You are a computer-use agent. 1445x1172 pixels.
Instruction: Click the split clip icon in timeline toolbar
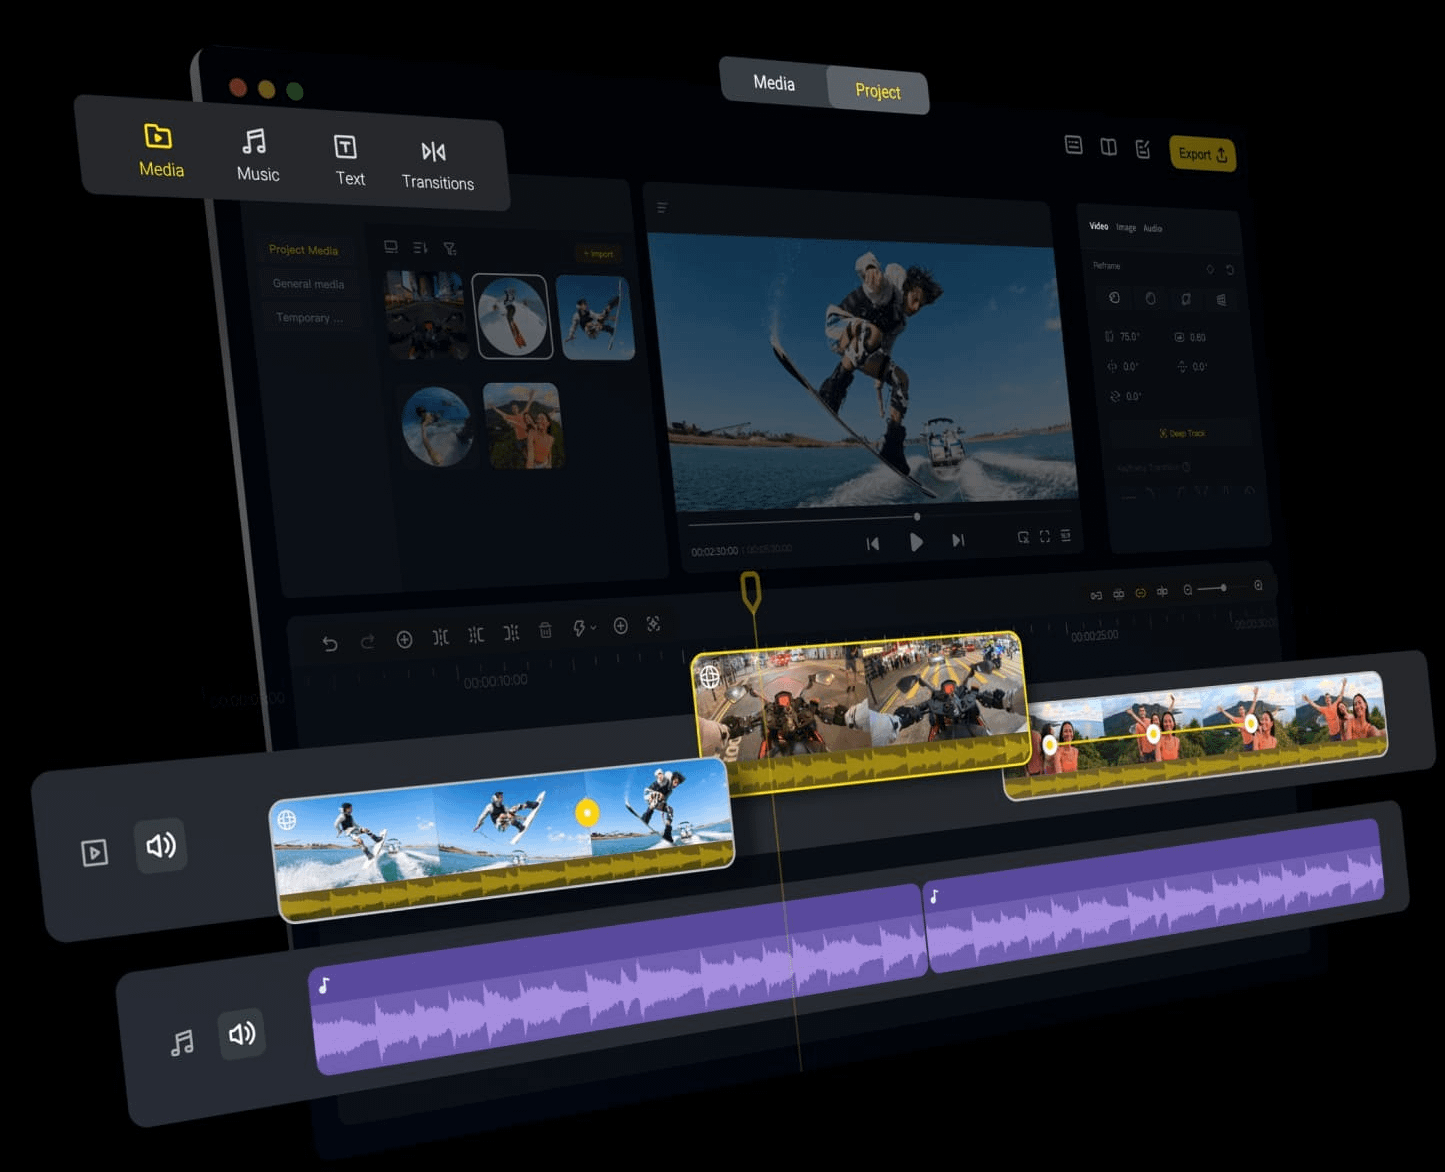point(440,637)
